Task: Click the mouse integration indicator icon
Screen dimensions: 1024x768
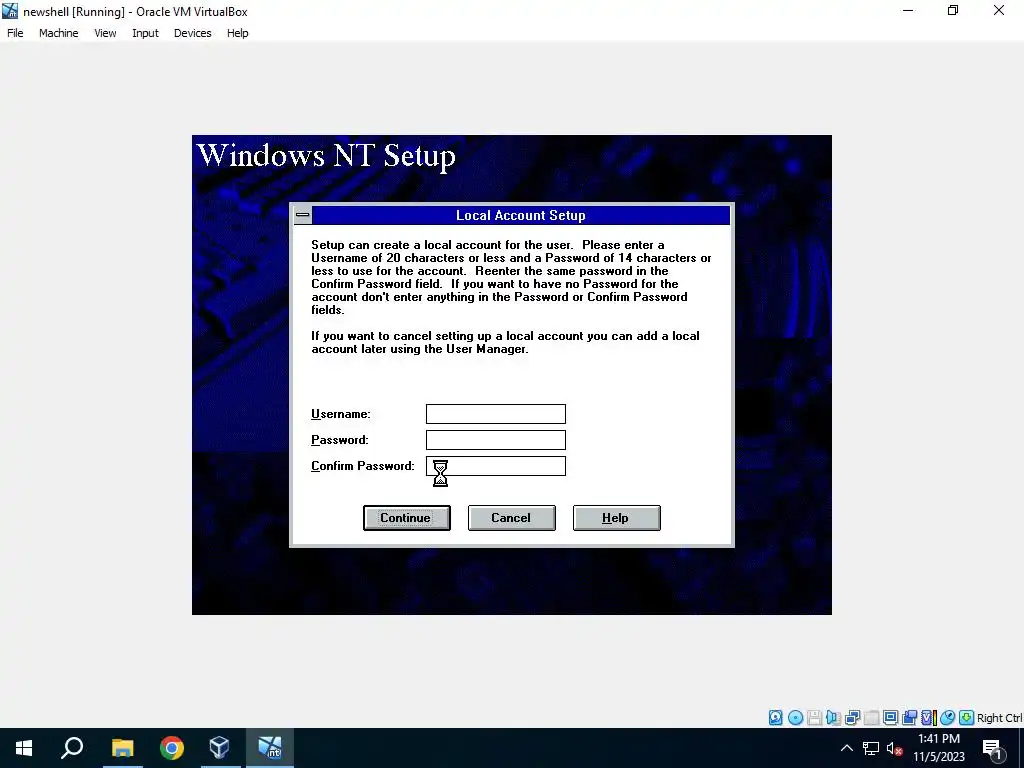Action: [948, 718]
